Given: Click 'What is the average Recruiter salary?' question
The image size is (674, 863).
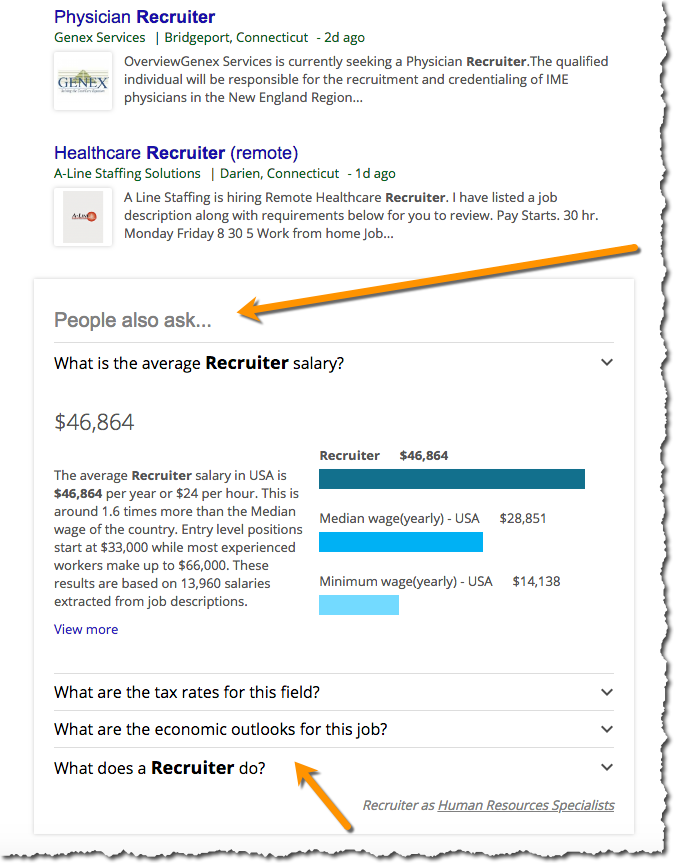Looking at the screenshot, I should (199, 363).
